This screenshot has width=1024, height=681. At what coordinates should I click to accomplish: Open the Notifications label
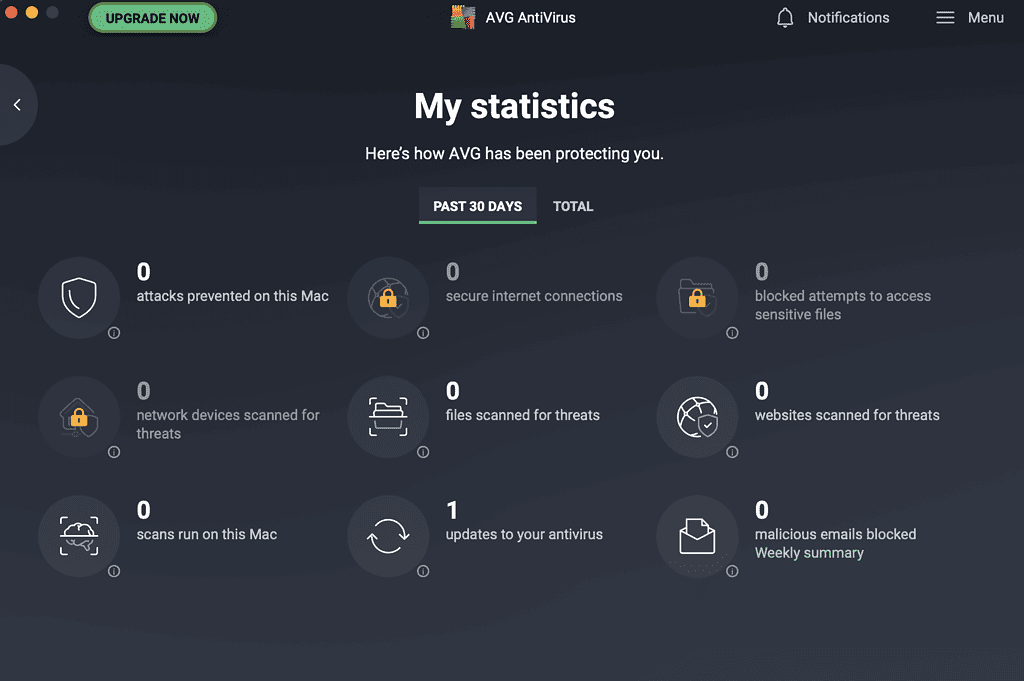(848, 18)
